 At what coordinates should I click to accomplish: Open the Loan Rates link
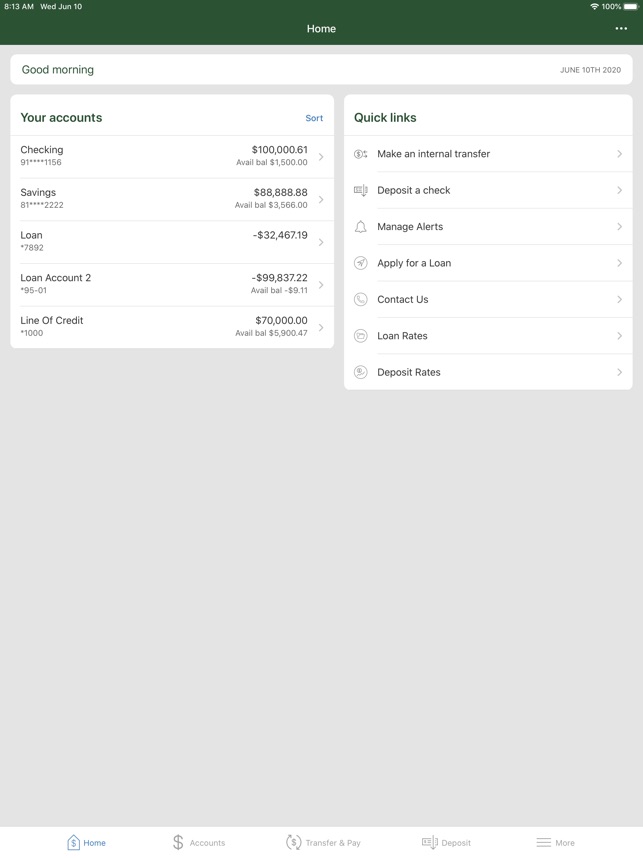point(402,336)
